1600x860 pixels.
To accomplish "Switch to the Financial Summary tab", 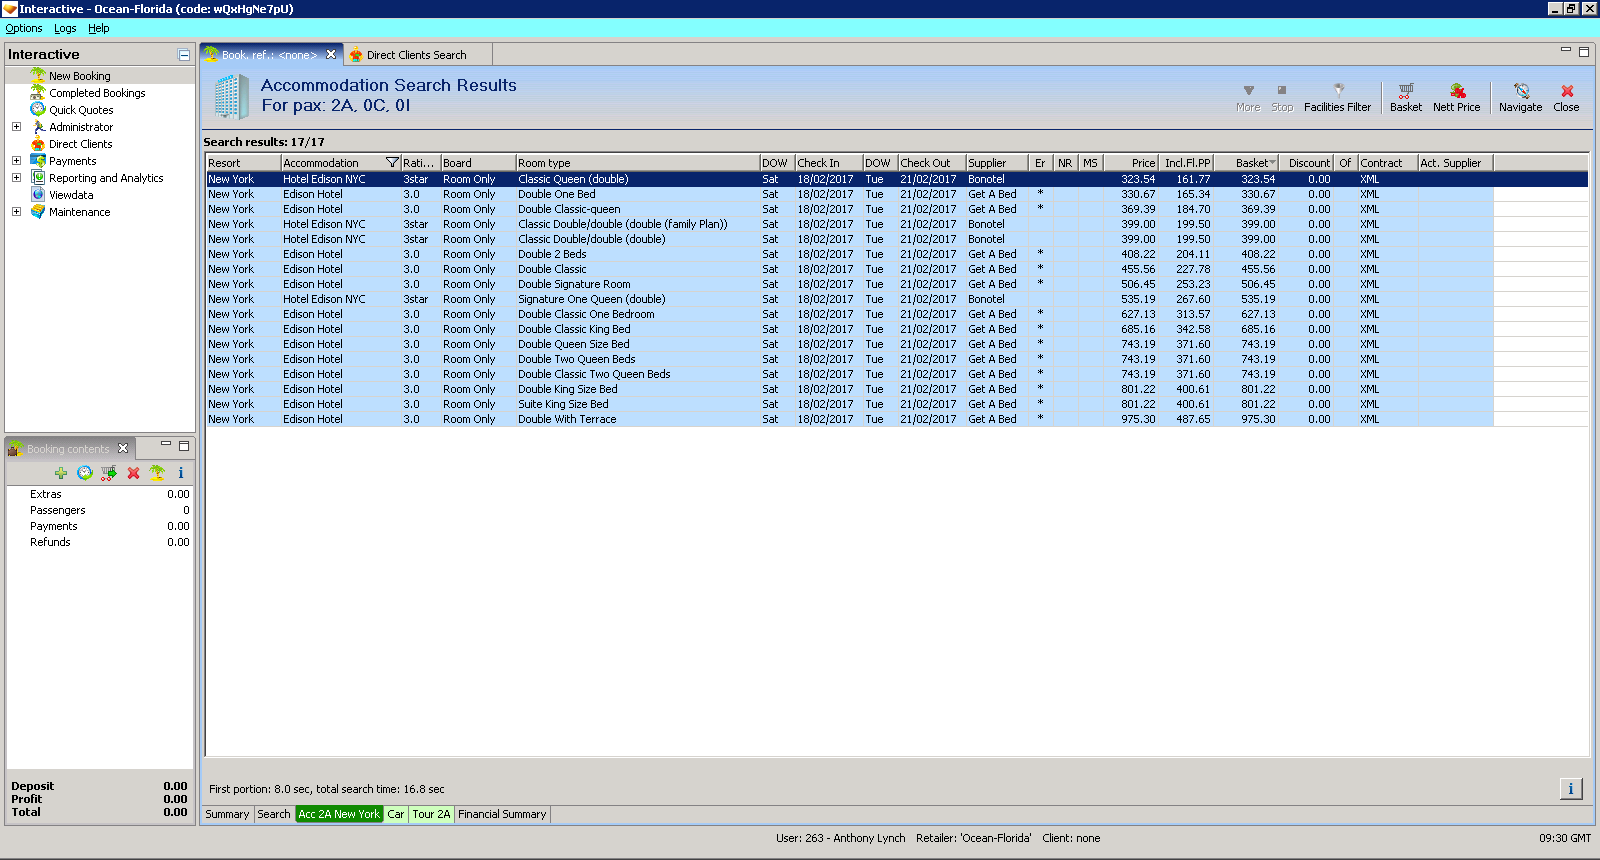I will click(x=502, y=814).
